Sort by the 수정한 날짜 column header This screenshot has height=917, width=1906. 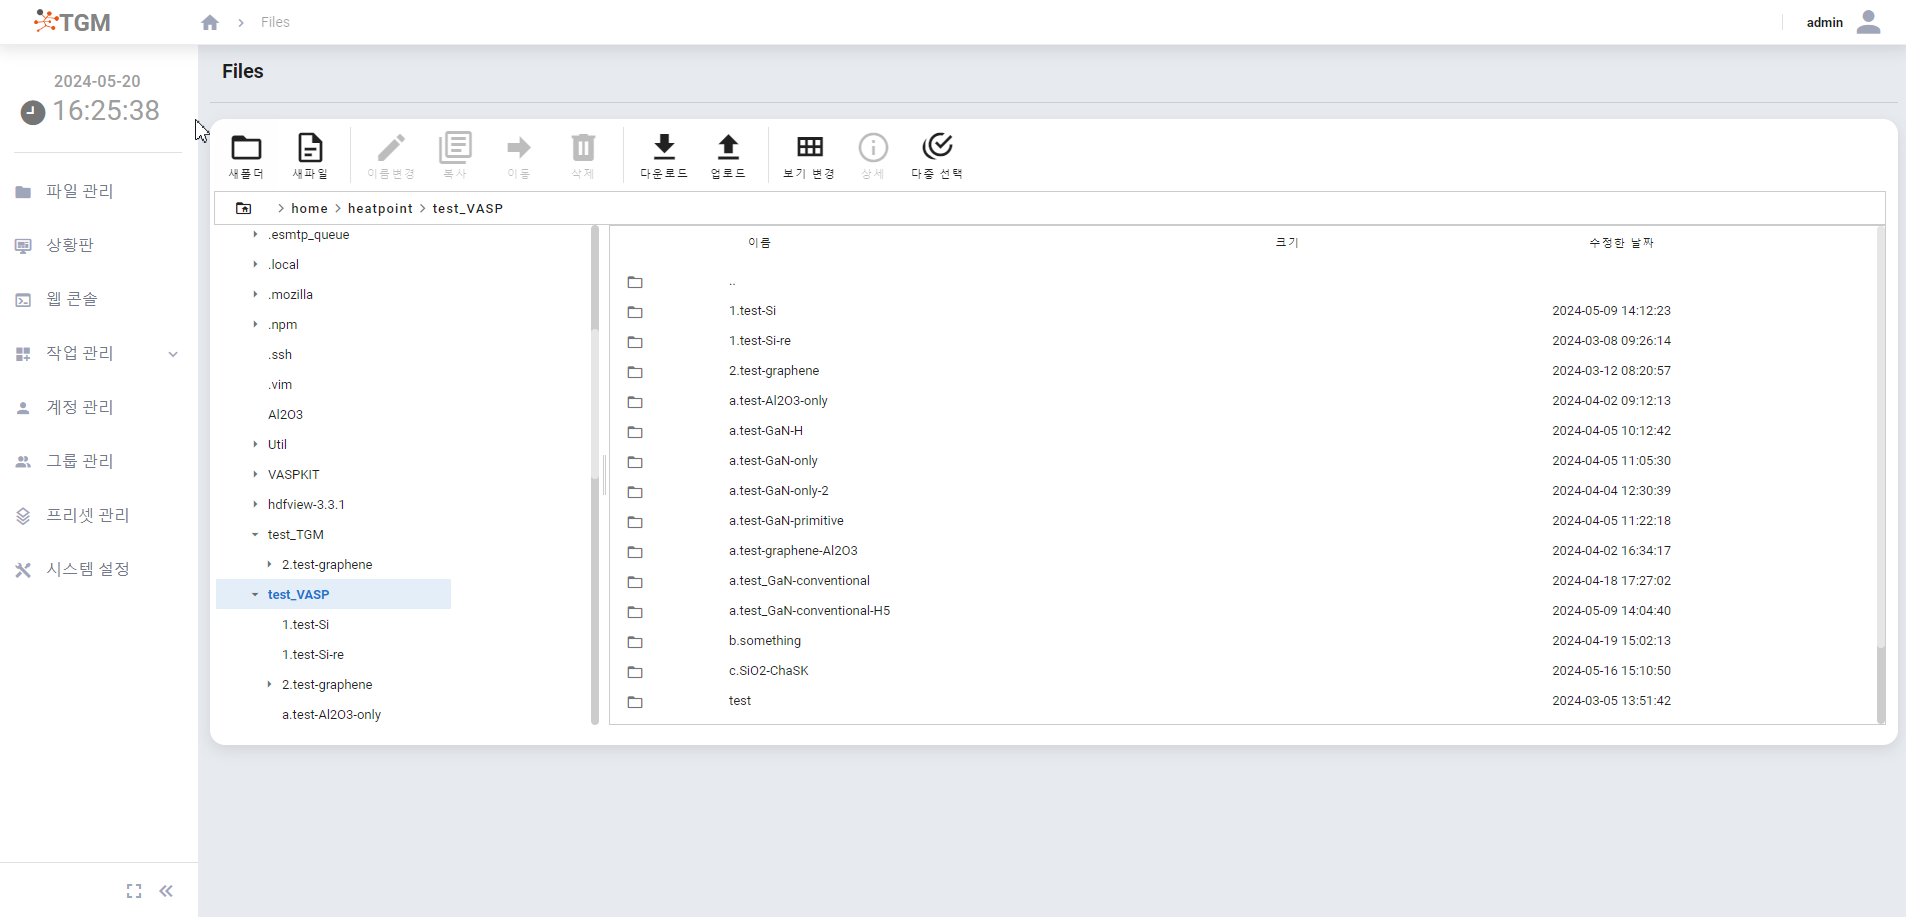[1620, 243]
